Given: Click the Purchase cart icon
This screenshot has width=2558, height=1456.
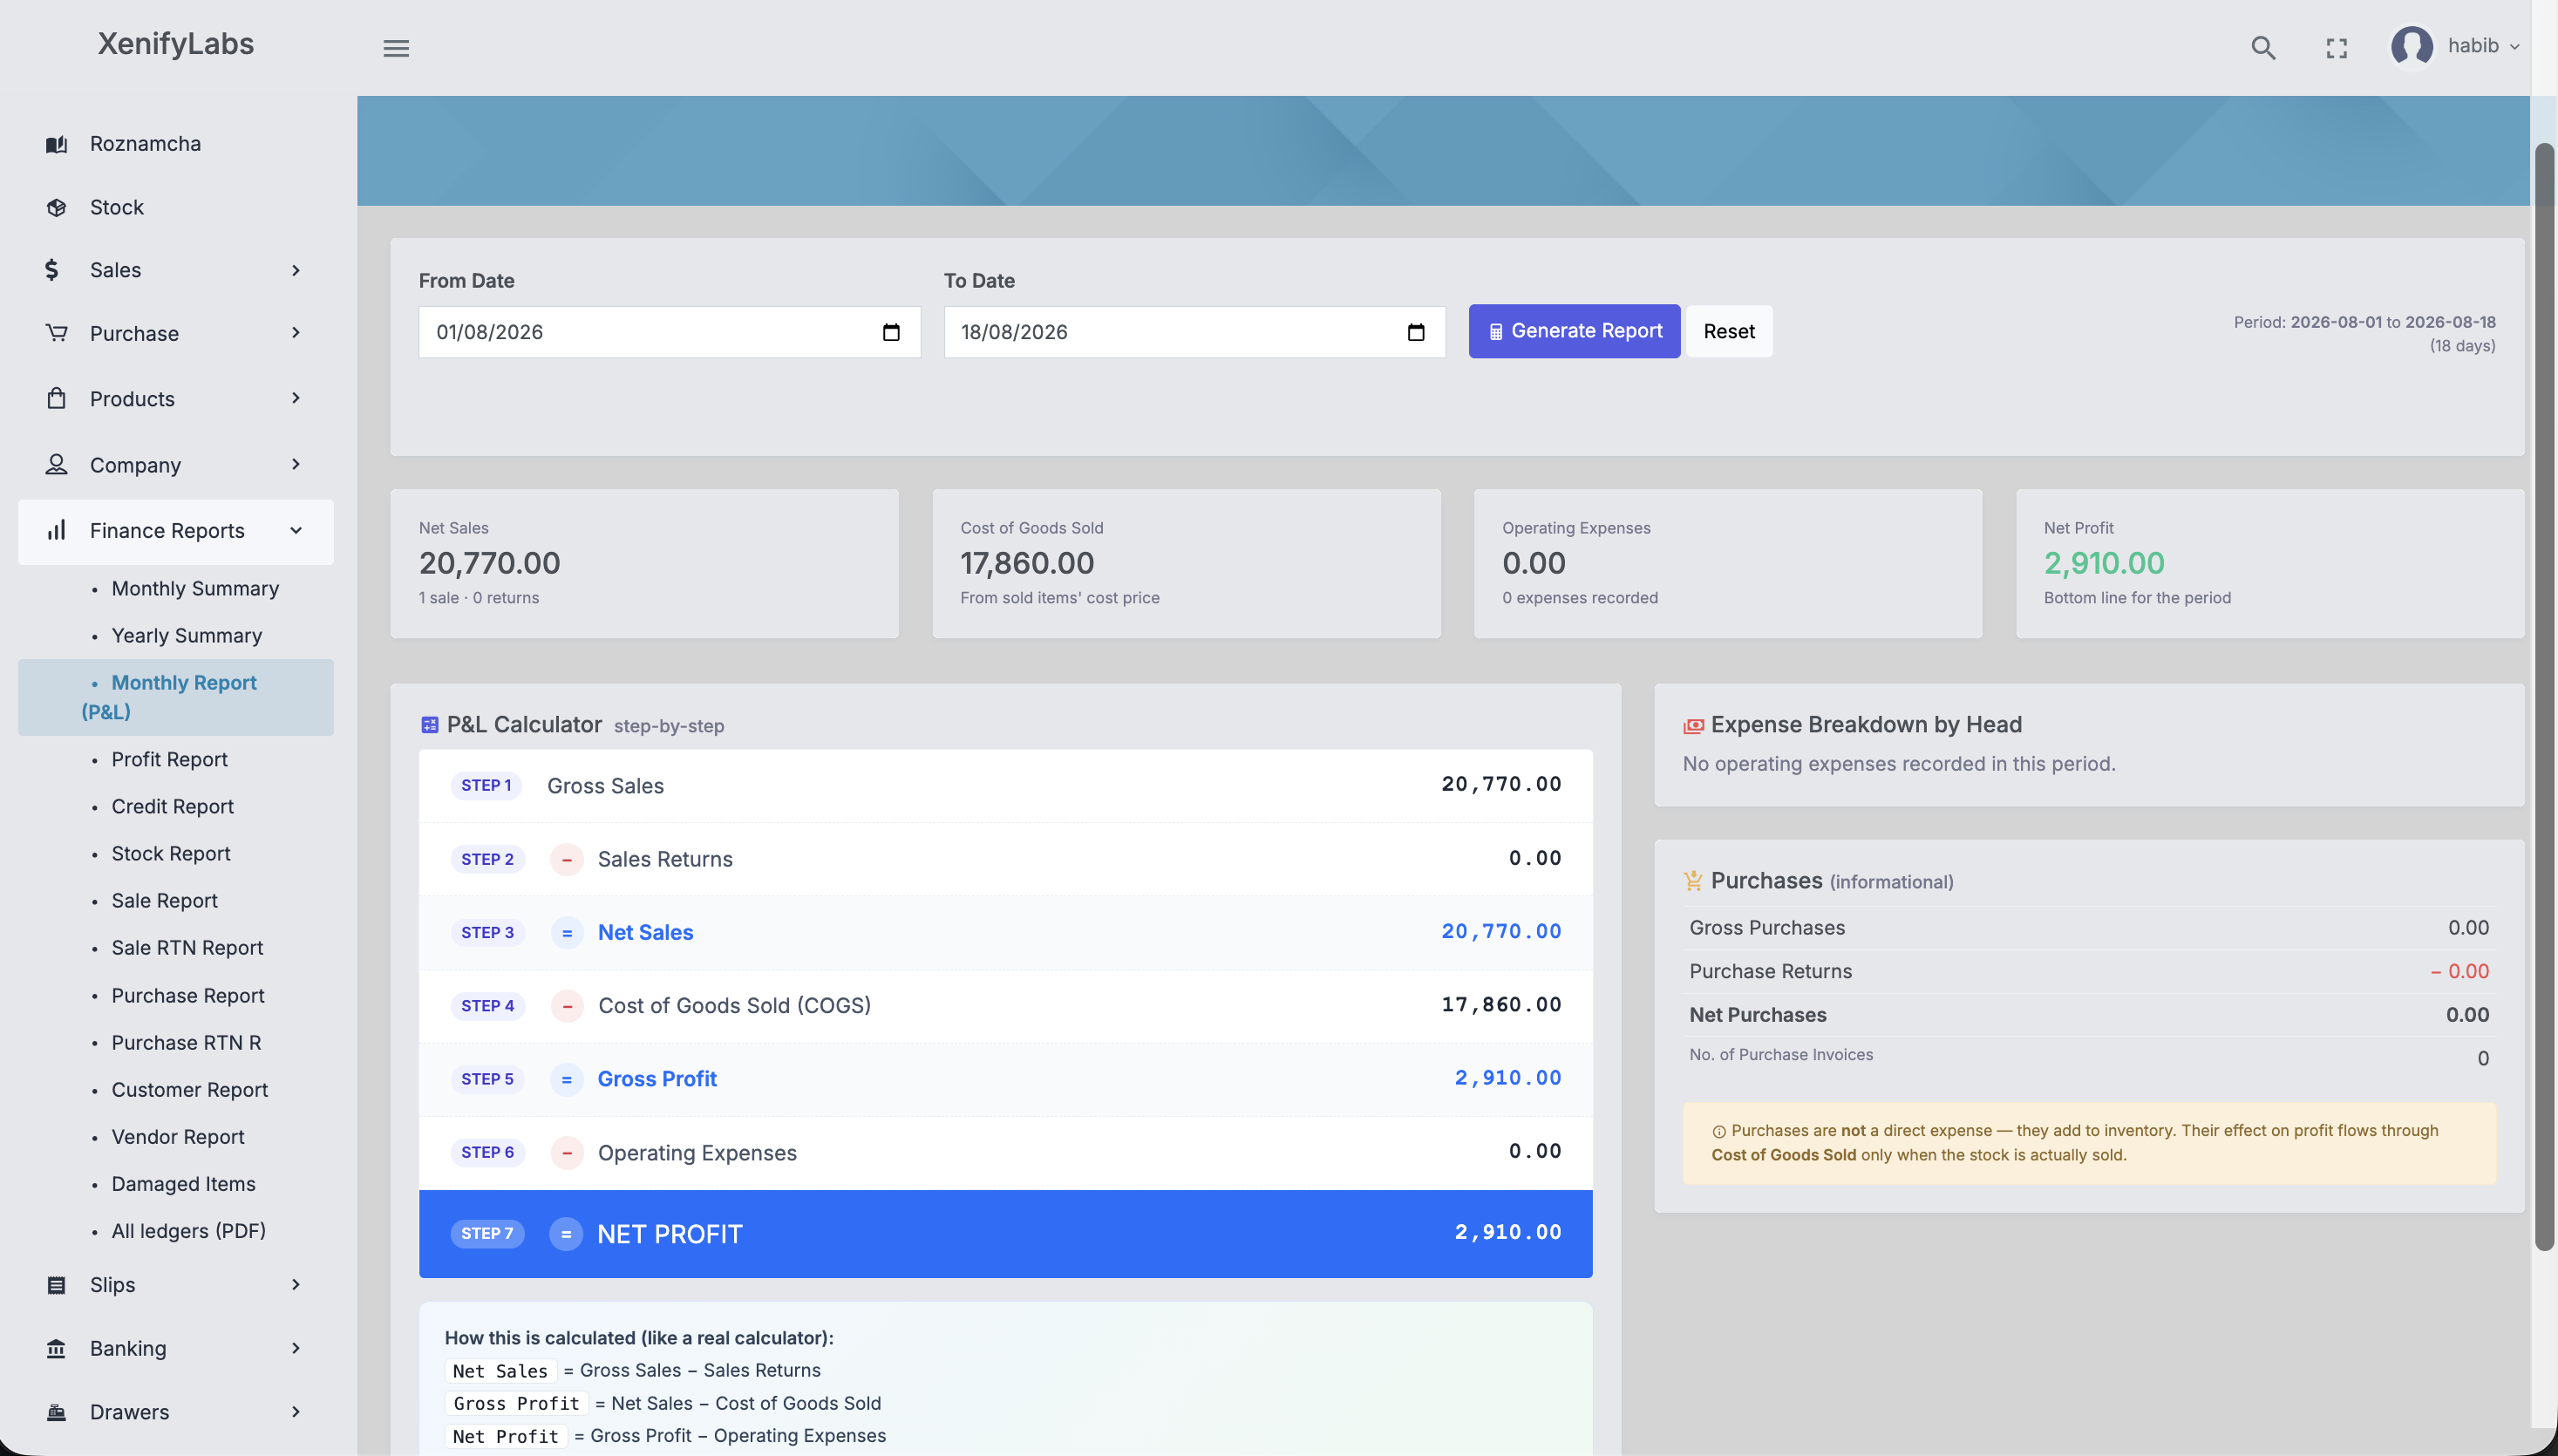Looking at the screenshot, I should pos(57,333).
